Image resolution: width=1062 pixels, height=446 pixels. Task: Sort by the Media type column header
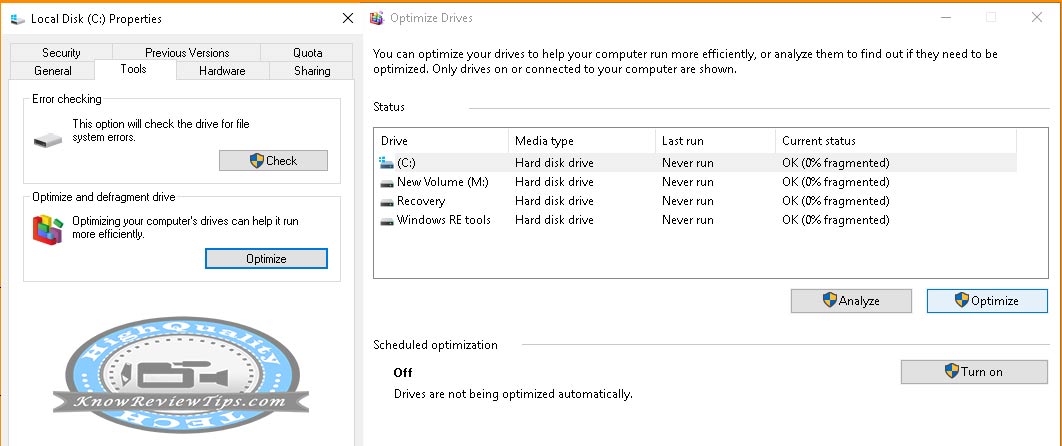click(581, 141)
